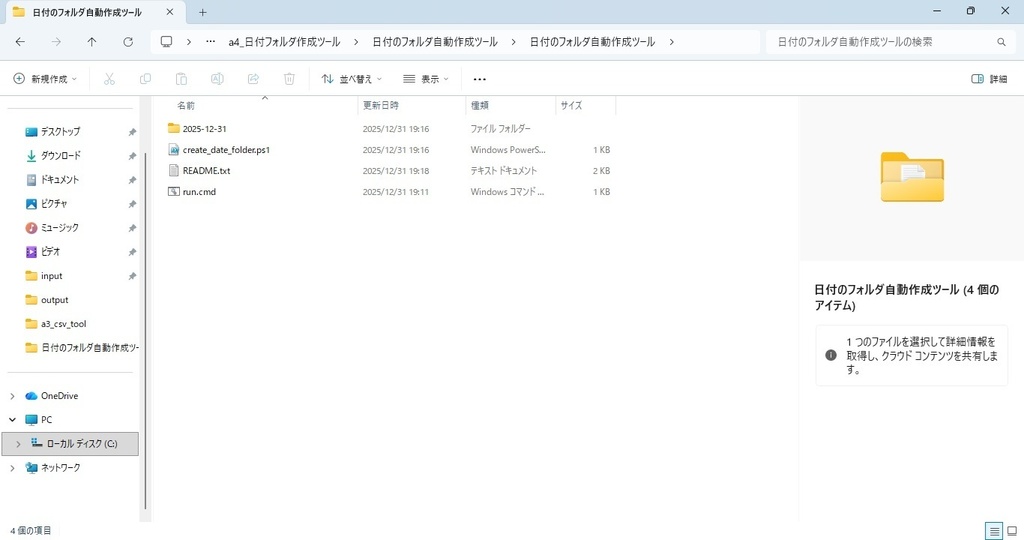Open the 並べ替え sort dropdown

click(351, 79)
